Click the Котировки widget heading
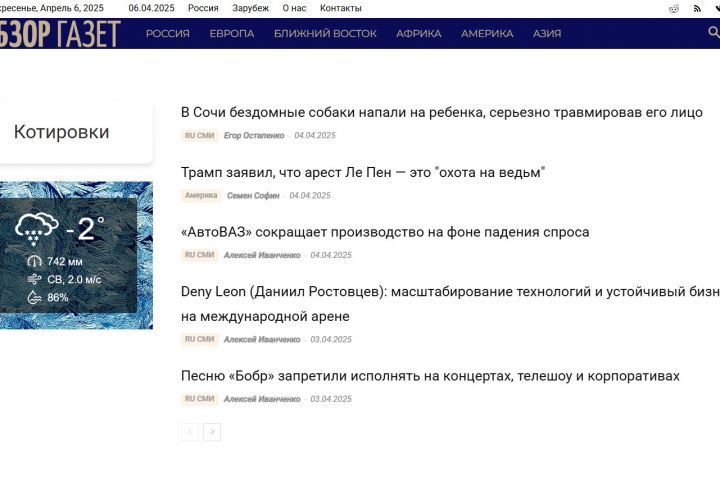Screen dimensions: 720x480 point(62,132)
